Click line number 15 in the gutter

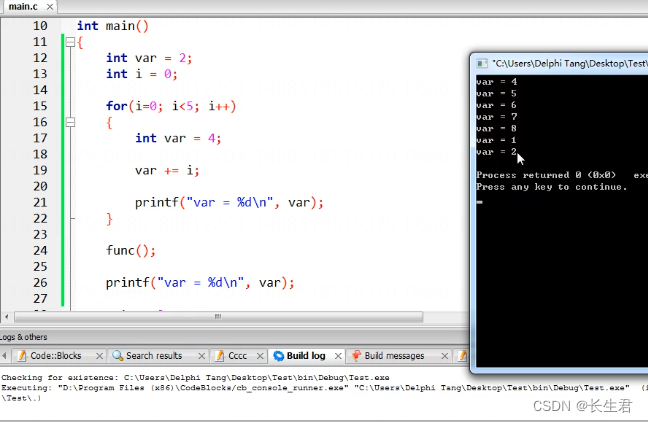[40, 106]
